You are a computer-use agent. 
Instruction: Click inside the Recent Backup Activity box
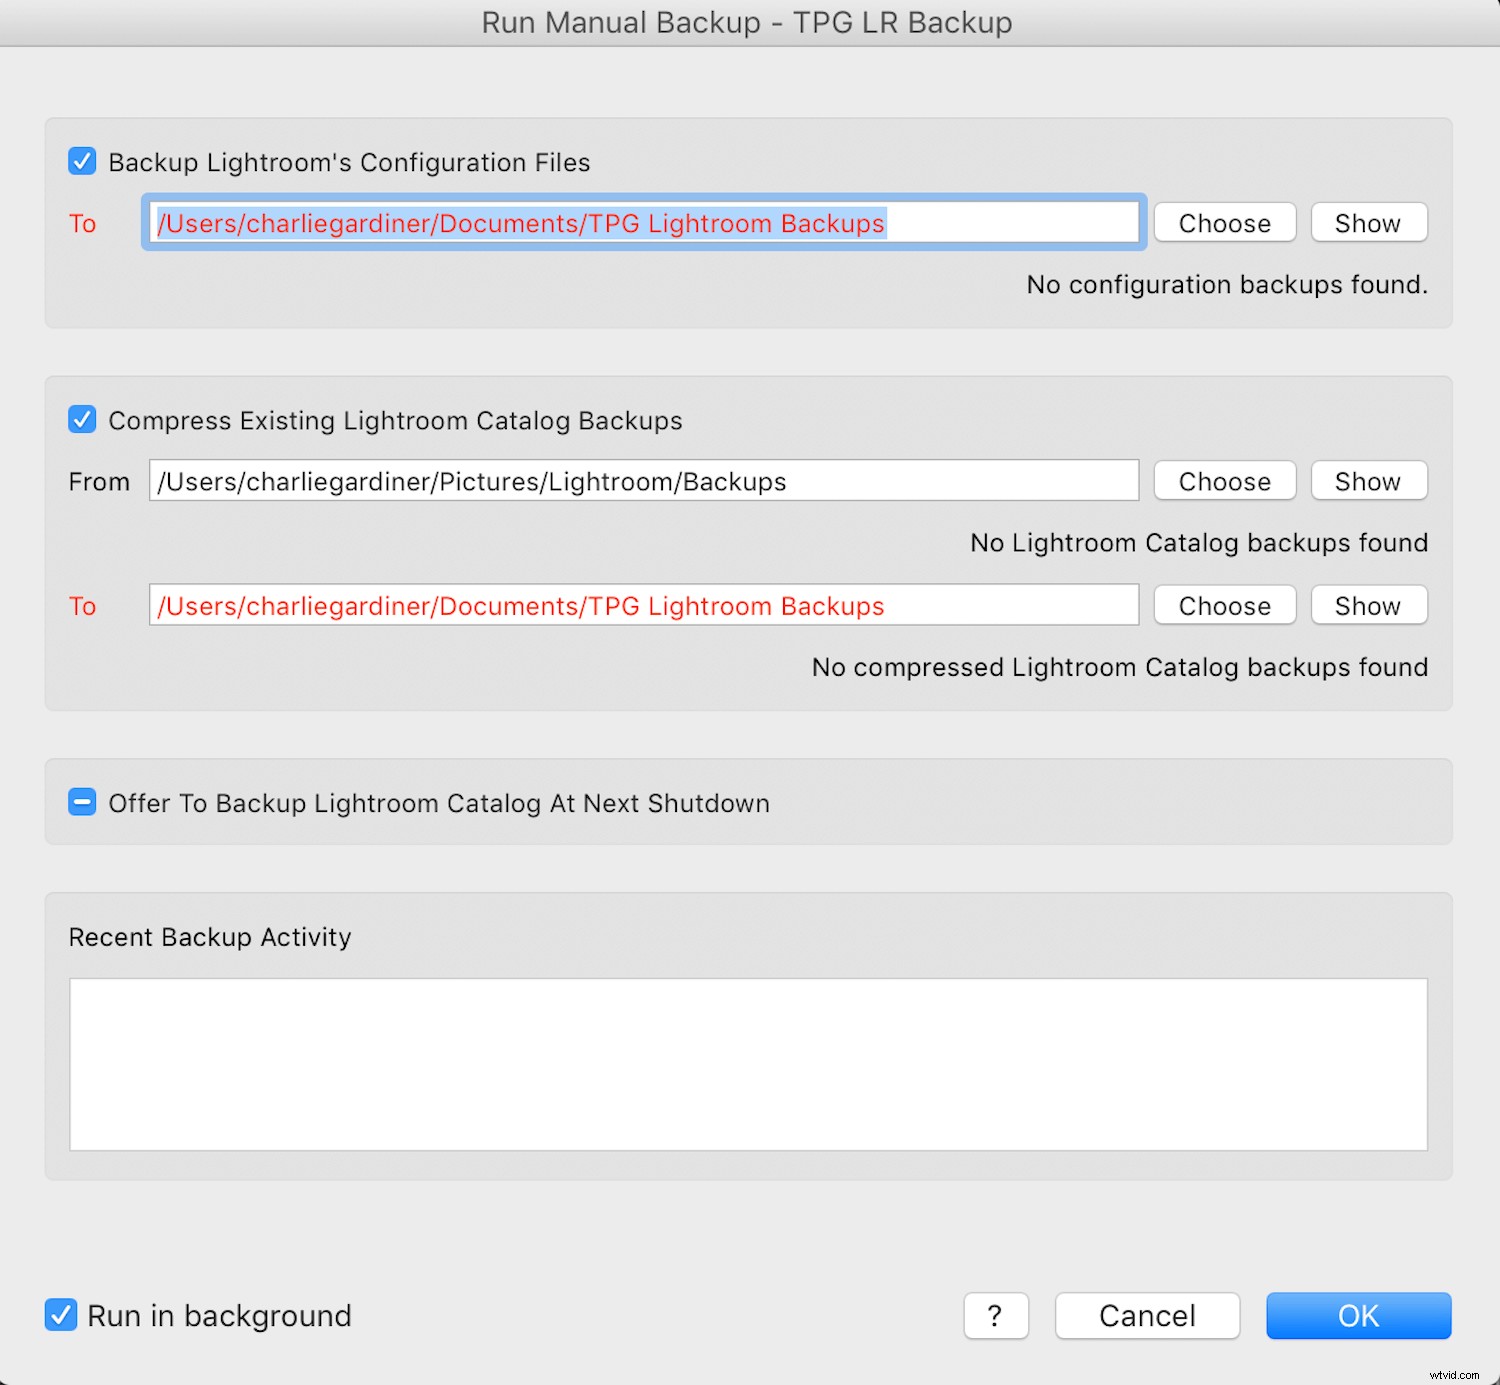pos(748,1064)
